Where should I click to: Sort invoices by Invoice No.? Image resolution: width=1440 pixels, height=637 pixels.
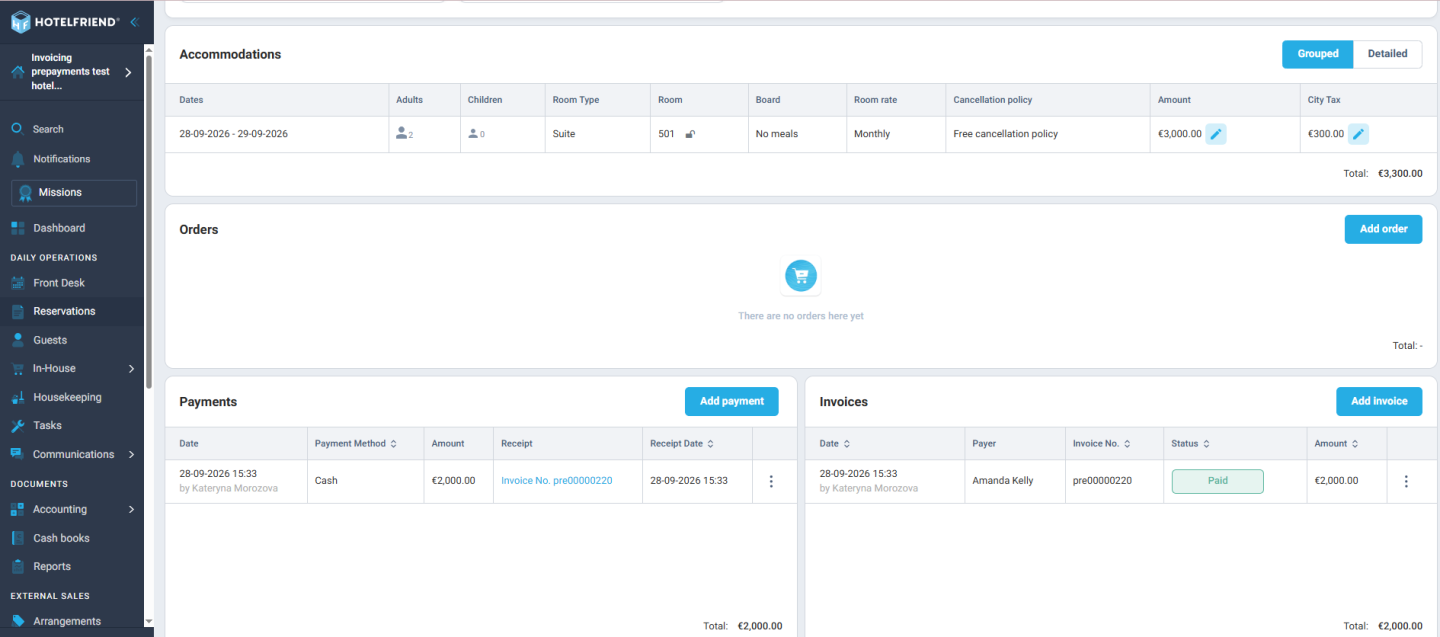[1127, 443]
